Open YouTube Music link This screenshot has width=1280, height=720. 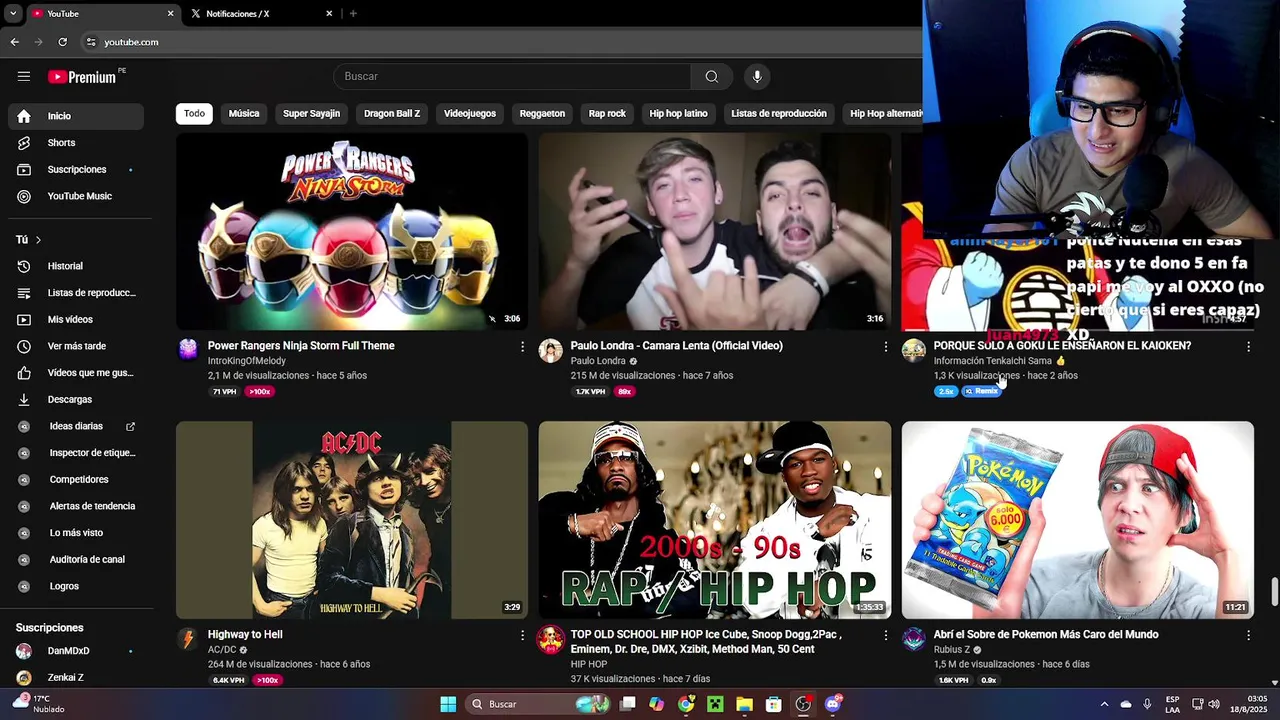76,196
